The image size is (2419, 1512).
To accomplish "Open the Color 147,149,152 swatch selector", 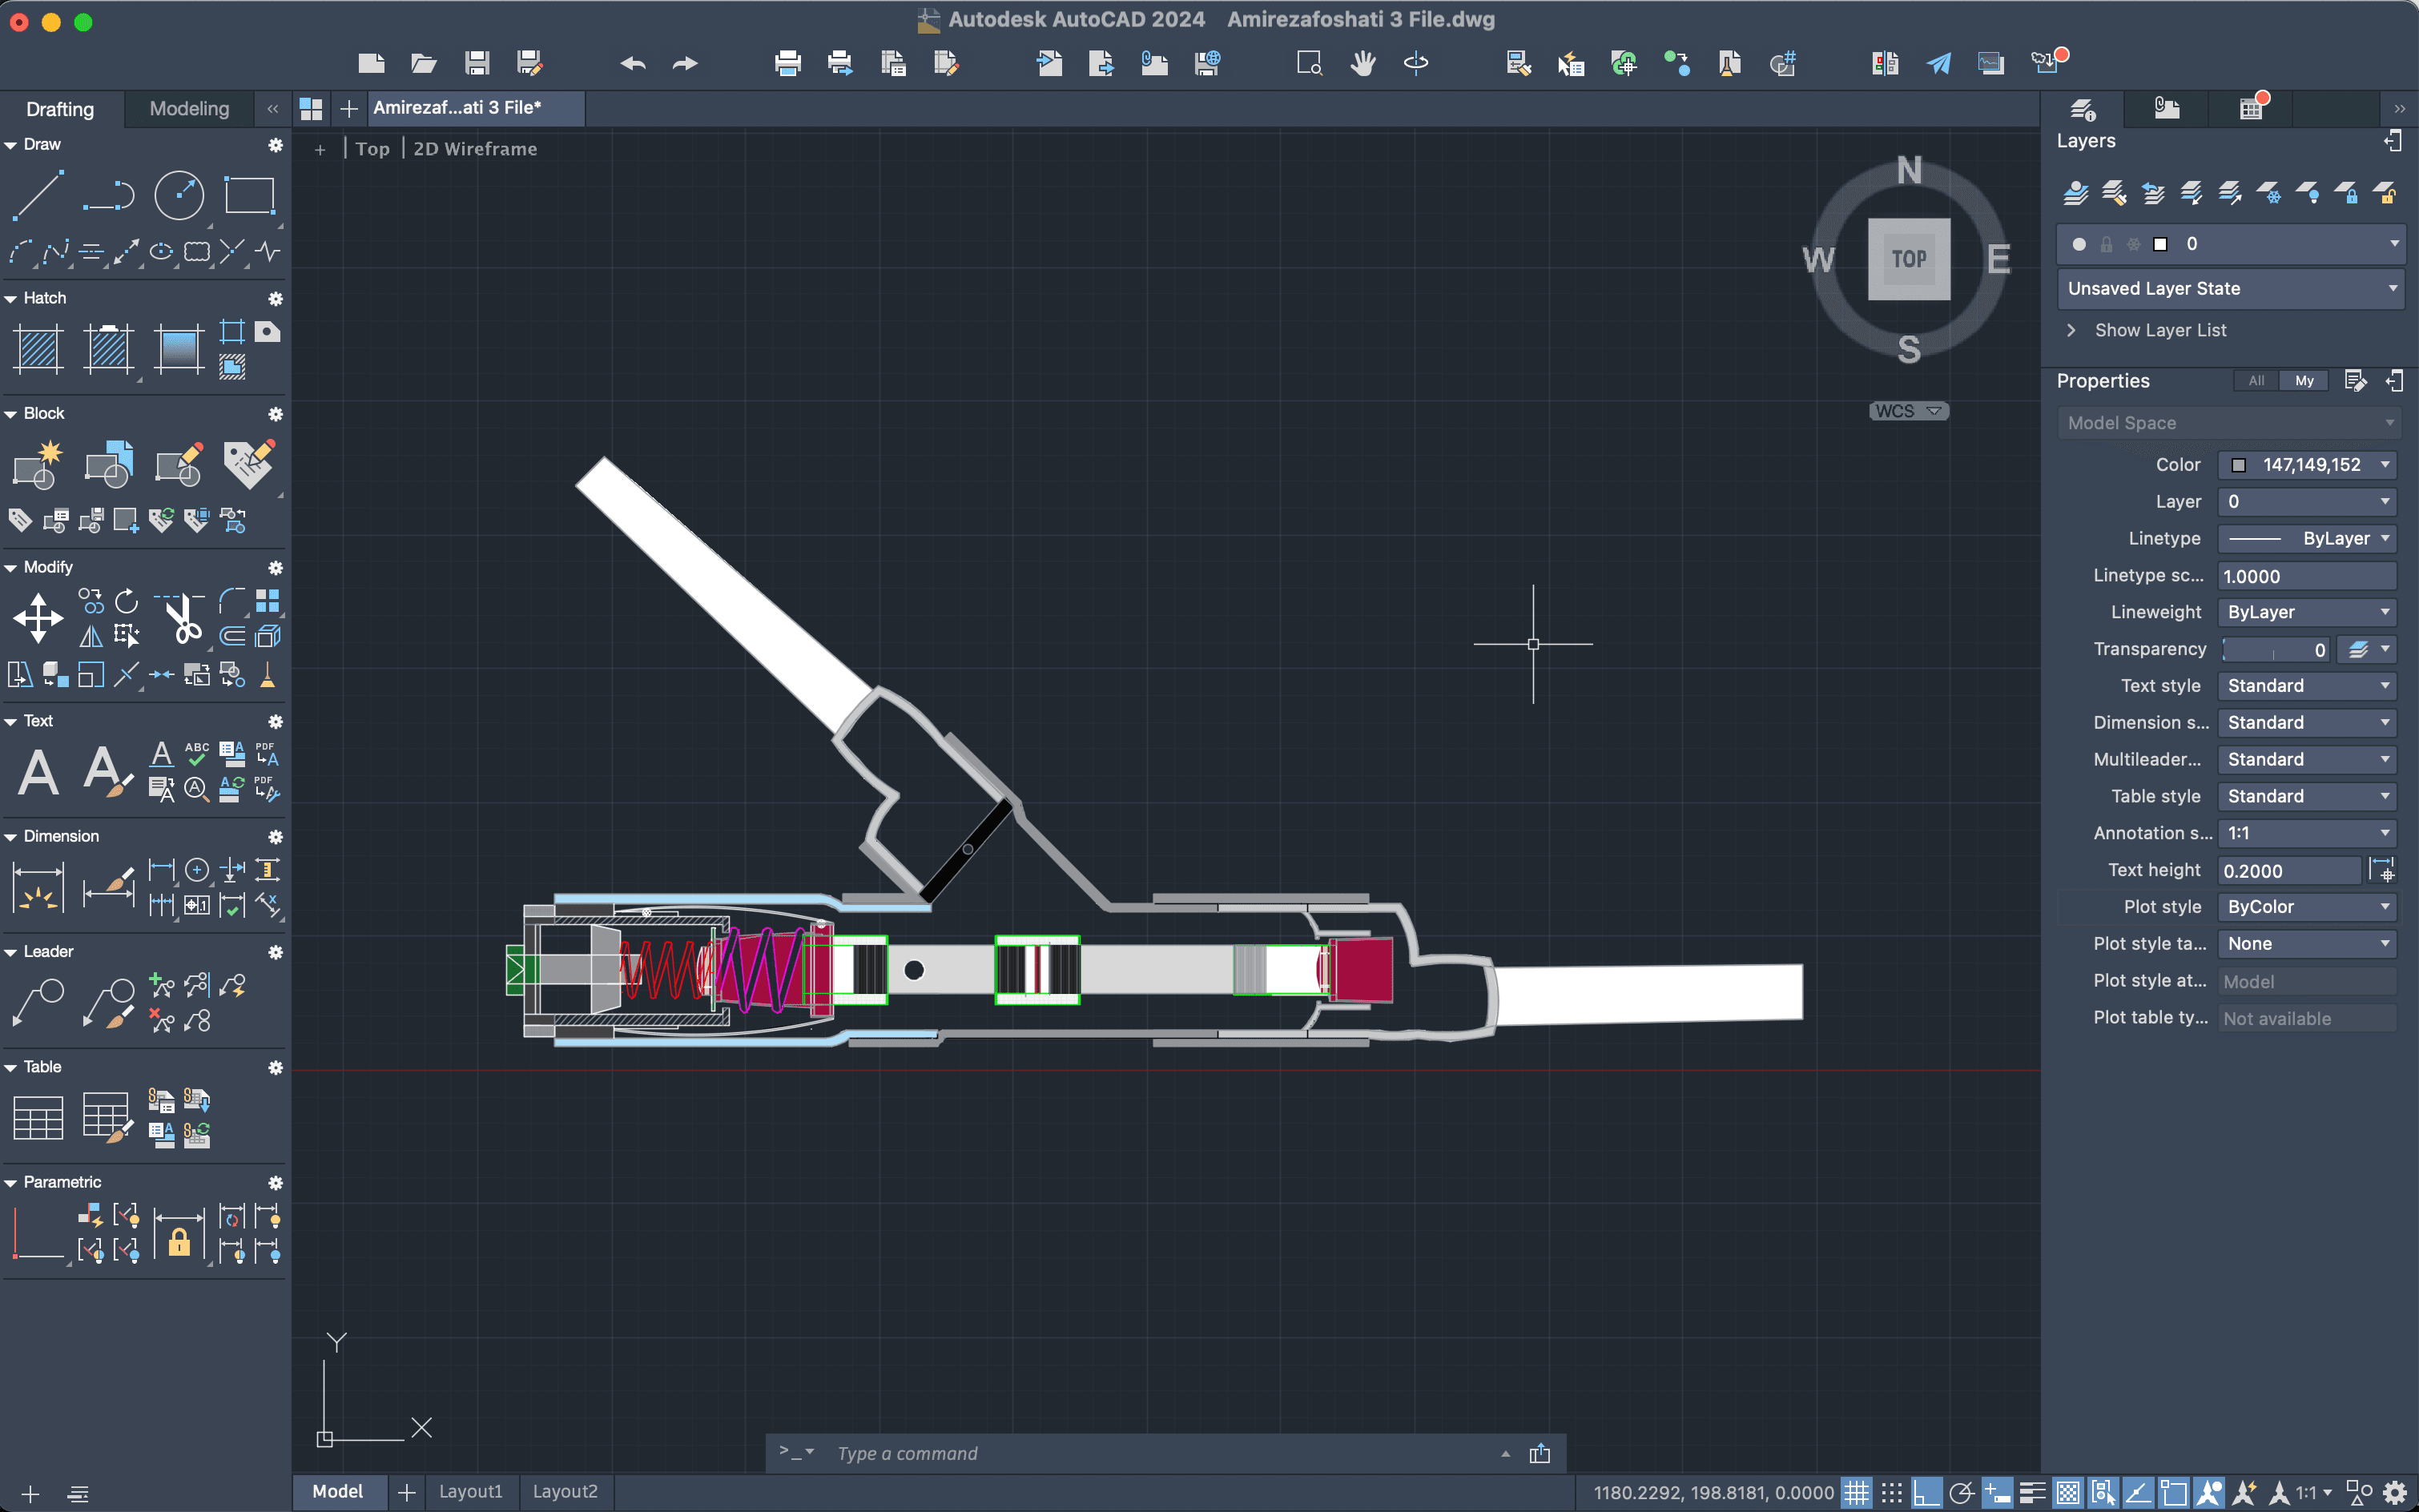I will (x=2306, y=465).
